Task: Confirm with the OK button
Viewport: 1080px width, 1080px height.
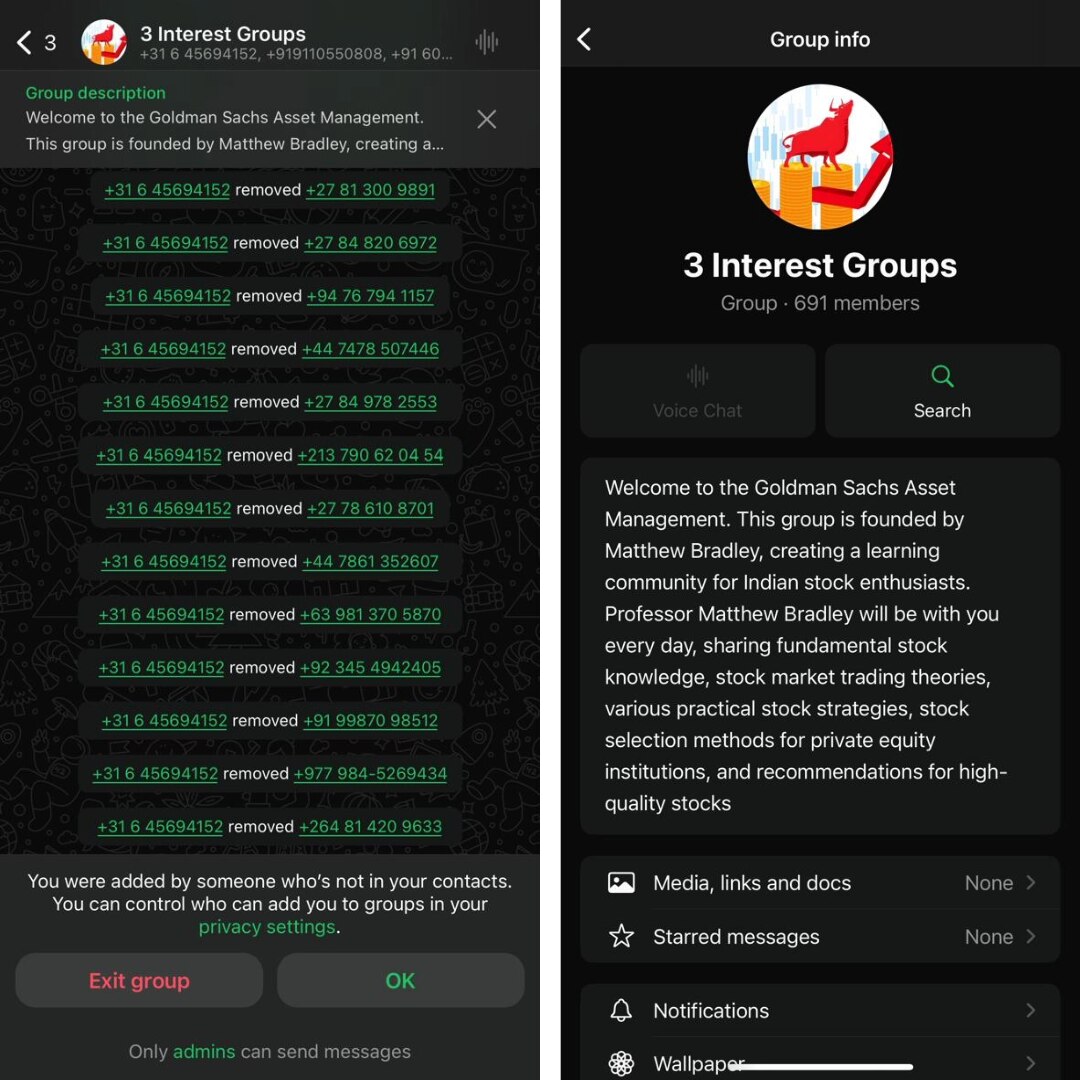Action: click(x=400, y=980)
